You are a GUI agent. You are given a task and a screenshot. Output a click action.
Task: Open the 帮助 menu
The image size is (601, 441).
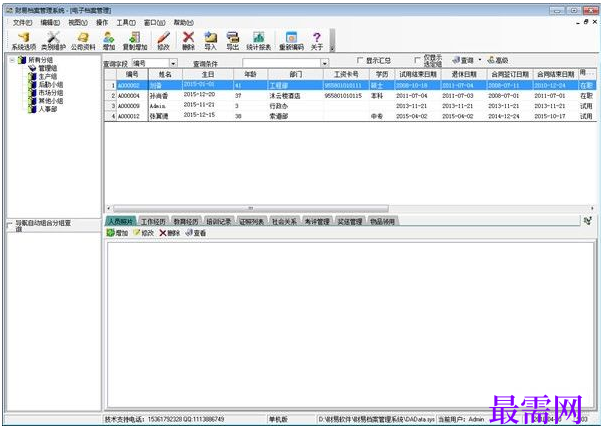point(184,23)
